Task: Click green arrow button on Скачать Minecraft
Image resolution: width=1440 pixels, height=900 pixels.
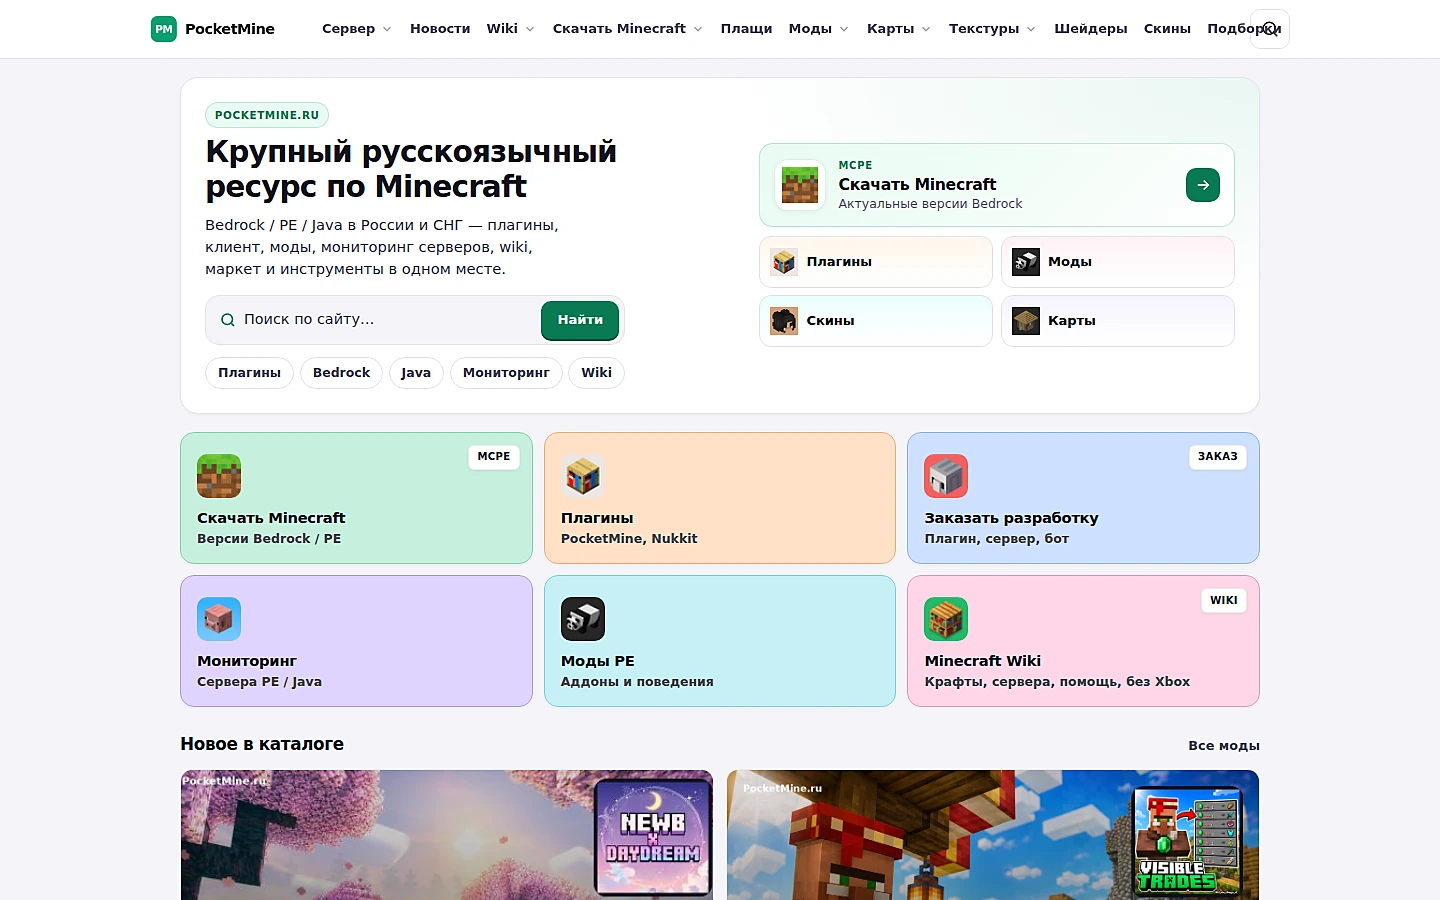Action: point(1203,185)
